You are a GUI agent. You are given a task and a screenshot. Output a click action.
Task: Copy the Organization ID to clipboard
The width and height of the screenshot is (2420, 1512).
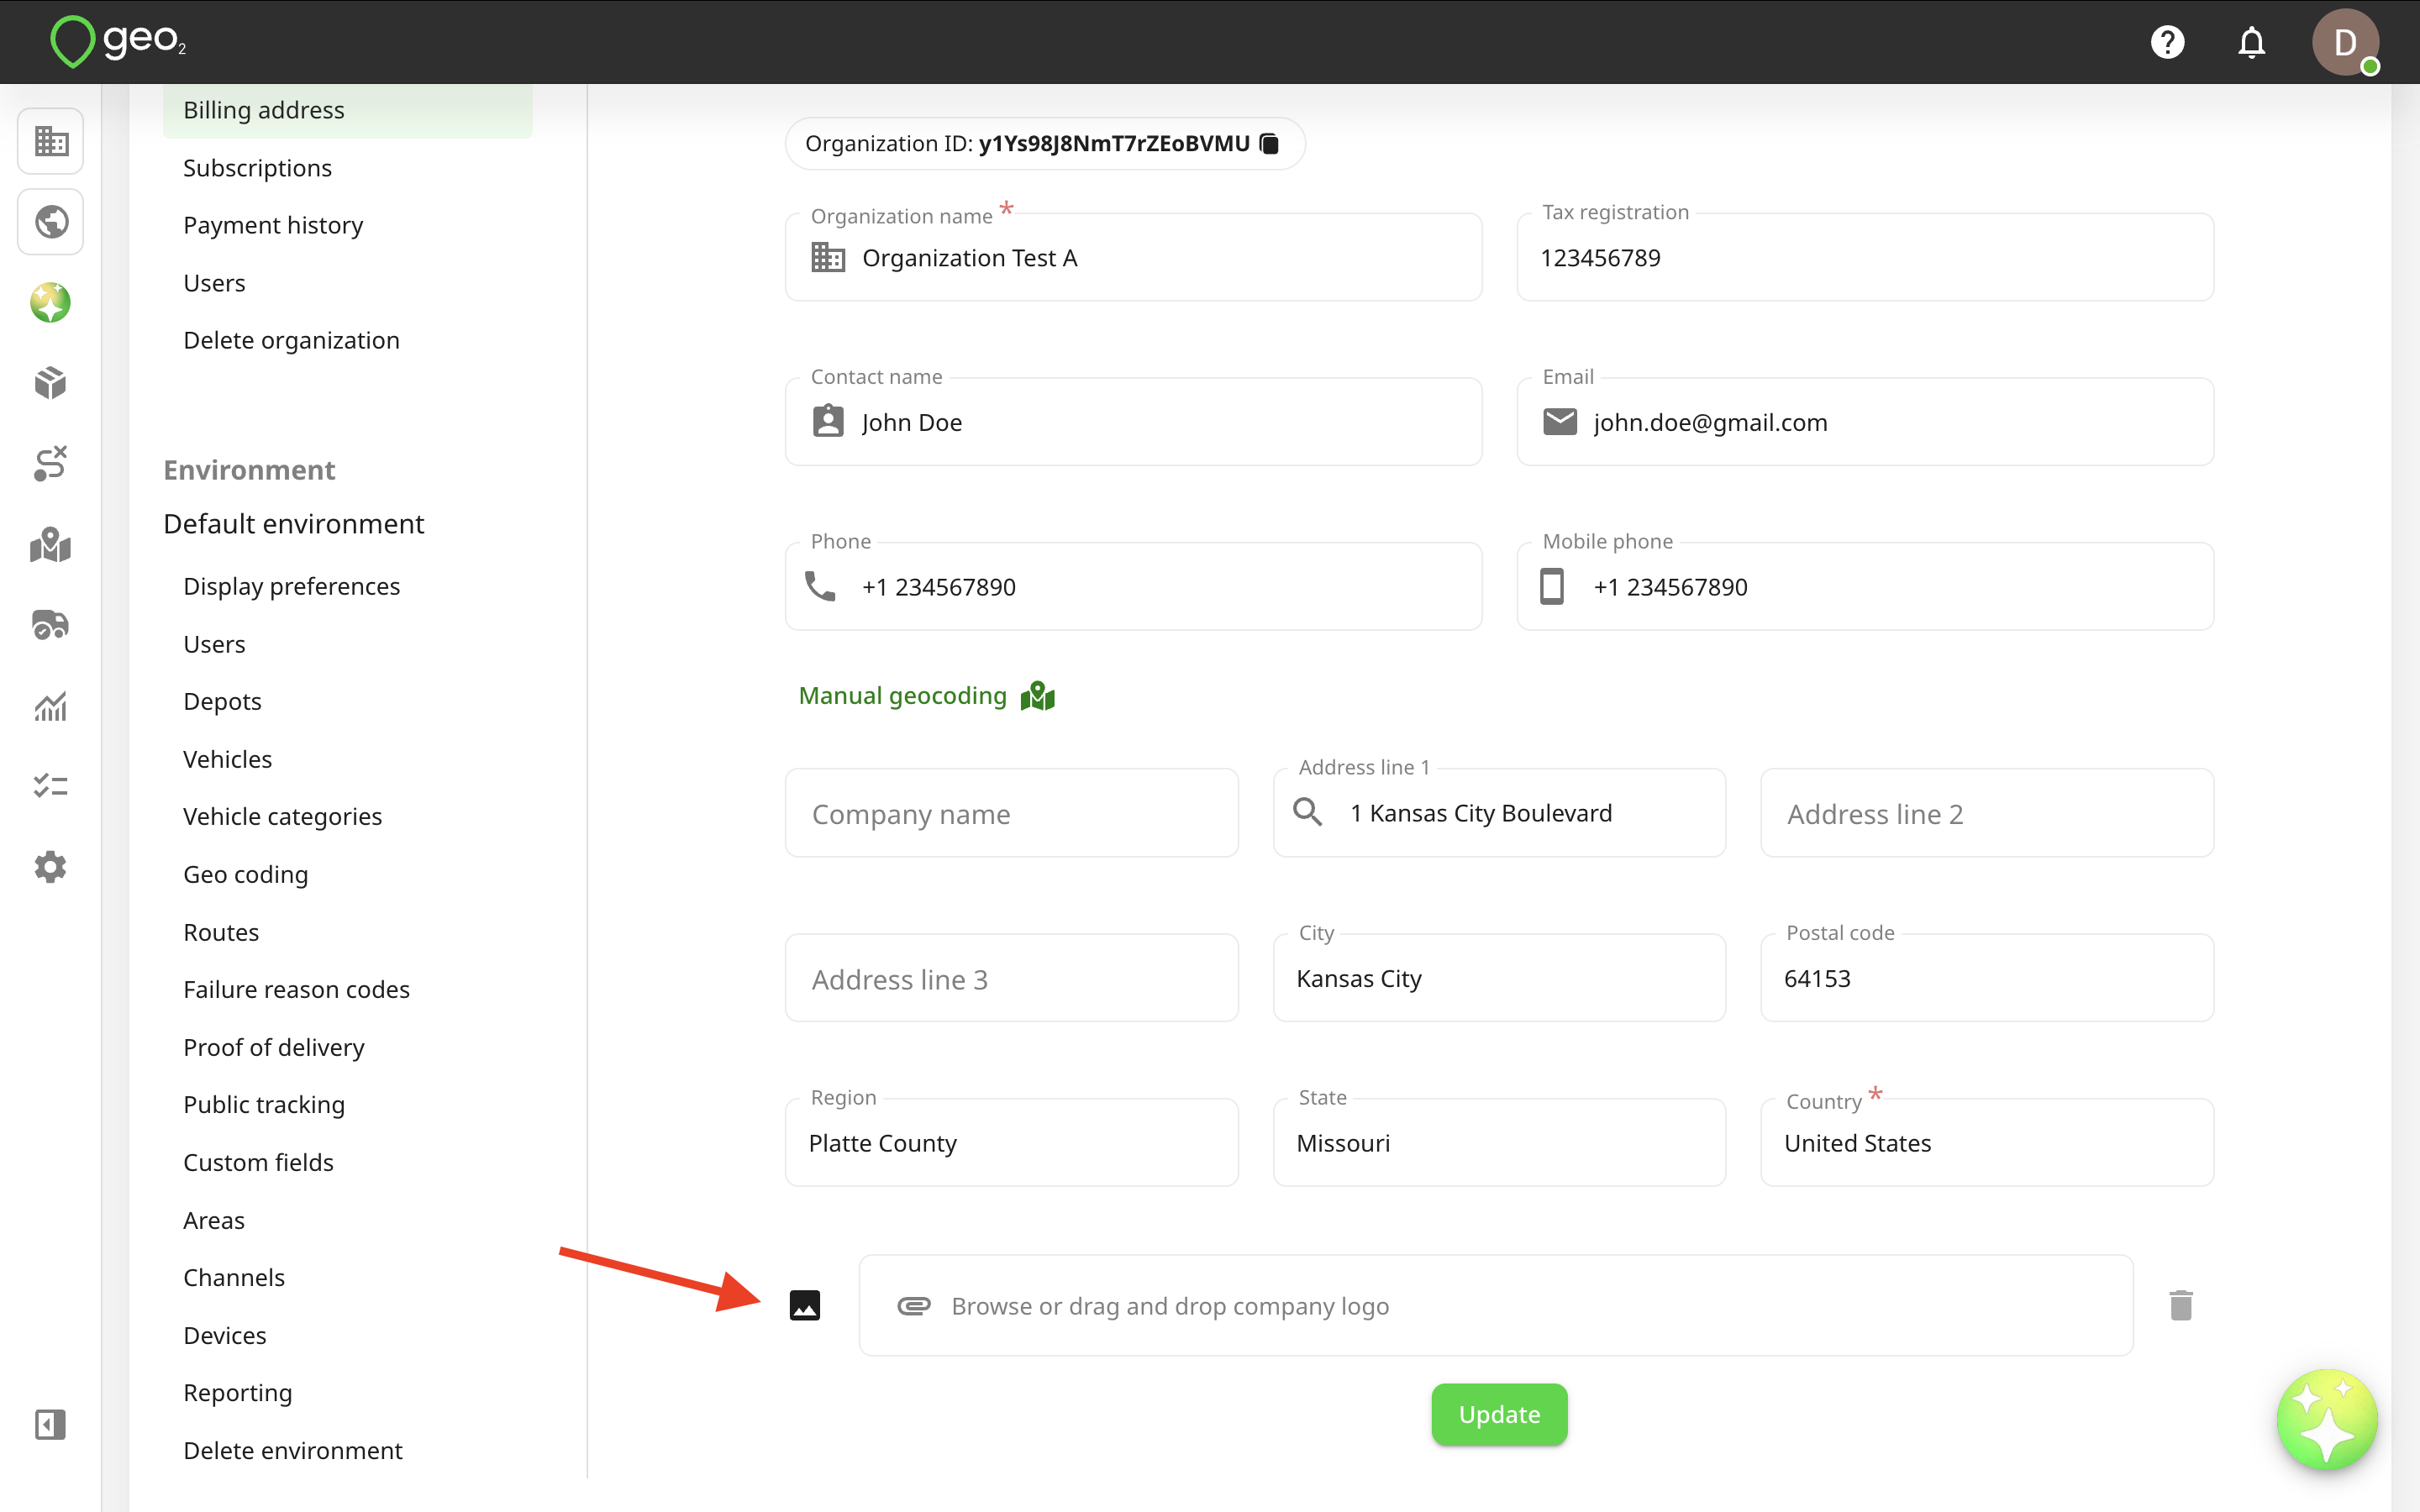(1270, 144)
